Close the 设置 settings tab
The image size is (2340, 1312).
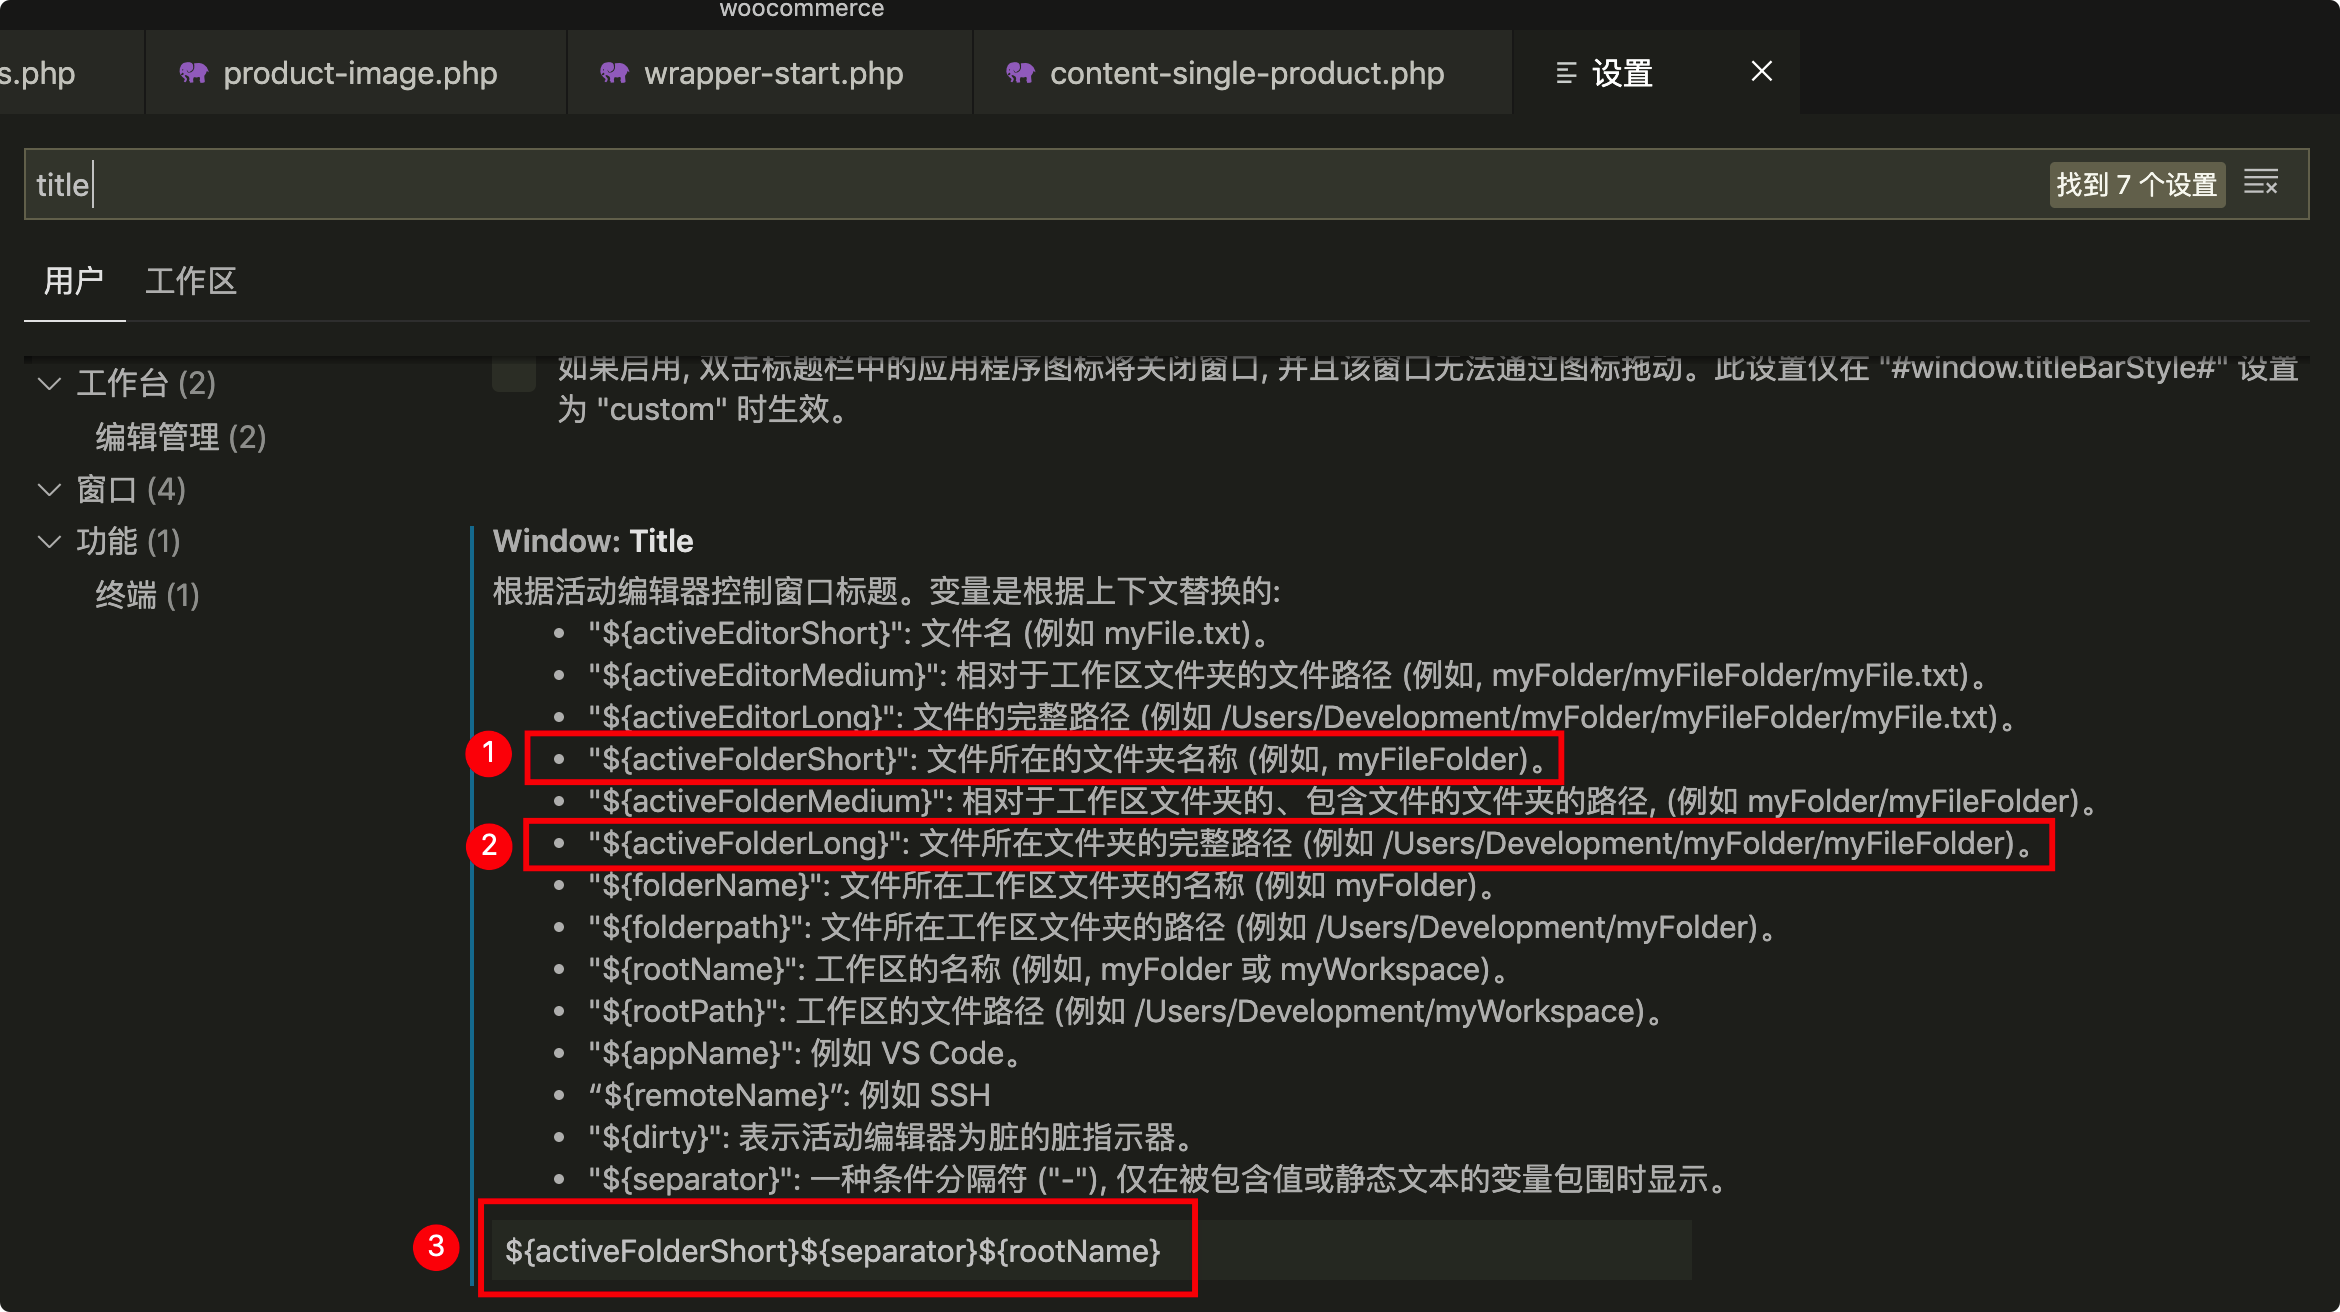coord(1761,71)
